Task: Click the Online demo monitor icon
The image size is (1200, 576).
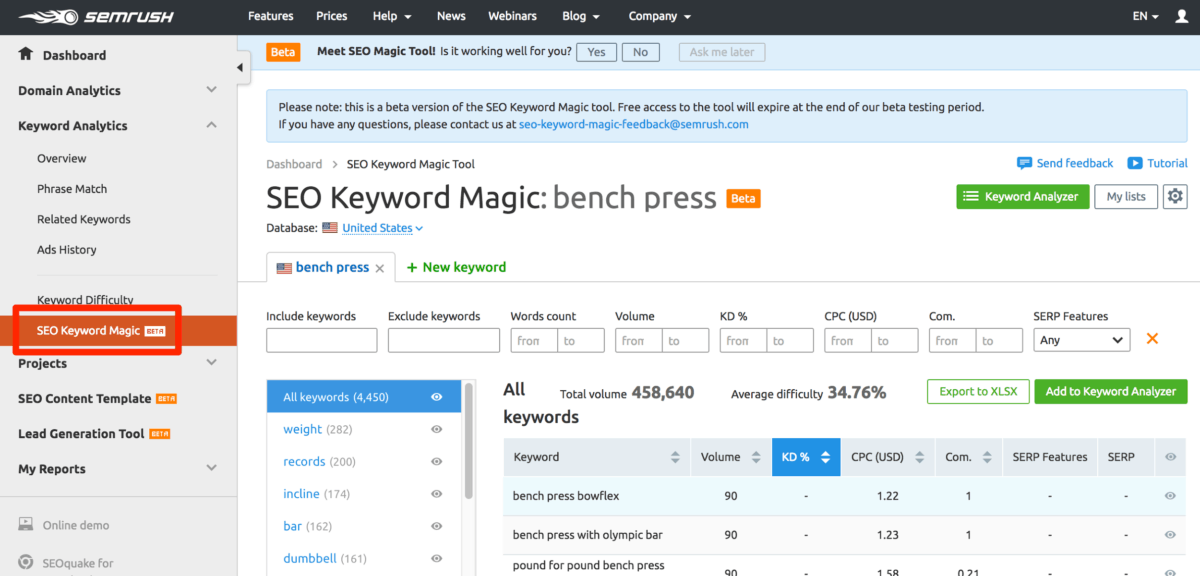Action: click(x=26, y=525)
